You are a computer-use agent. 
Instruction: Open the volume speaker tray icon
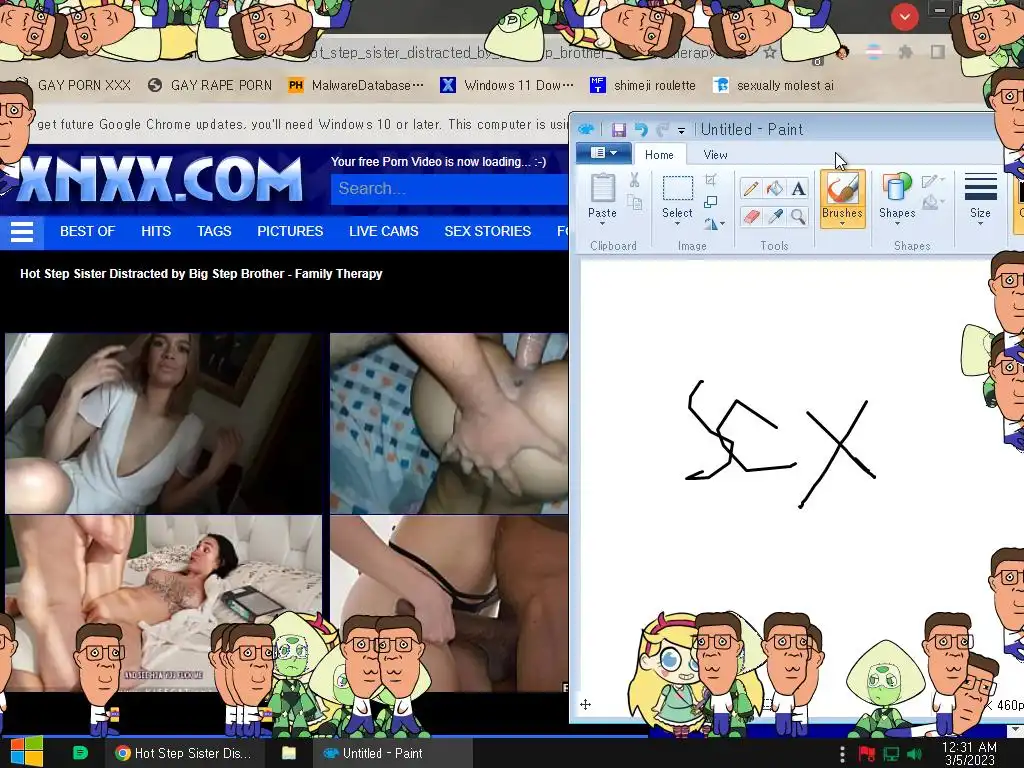[x=914, y=754]
